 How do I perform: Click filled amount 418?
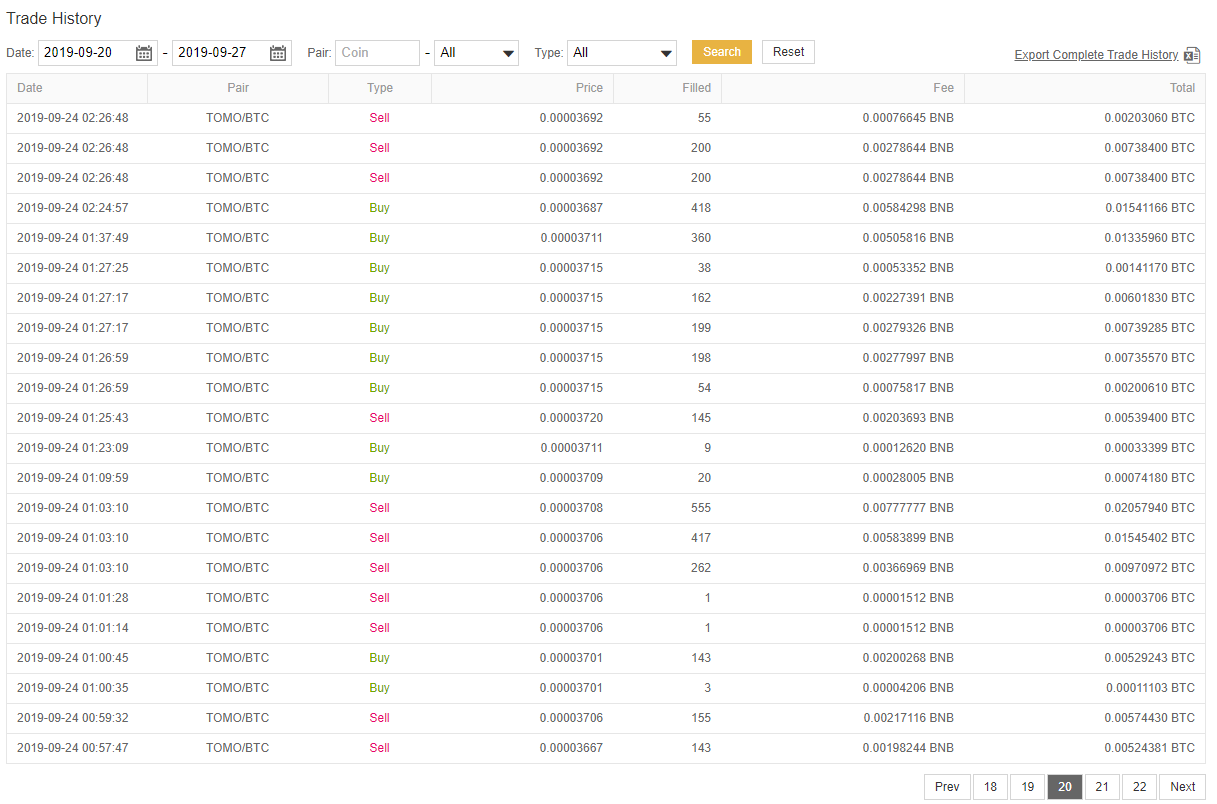point(701,208)
